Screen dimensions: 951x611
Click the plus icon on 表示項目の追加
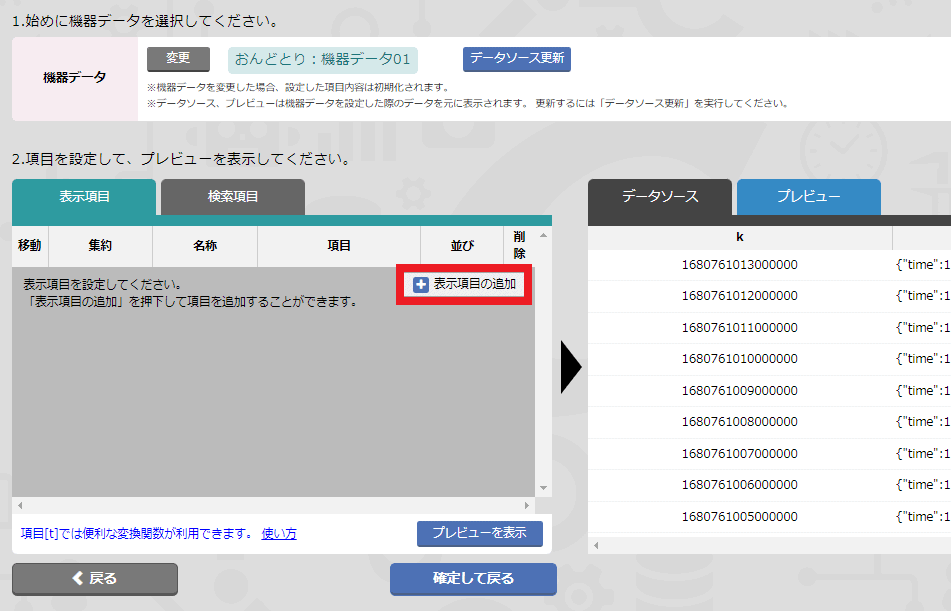421,285
